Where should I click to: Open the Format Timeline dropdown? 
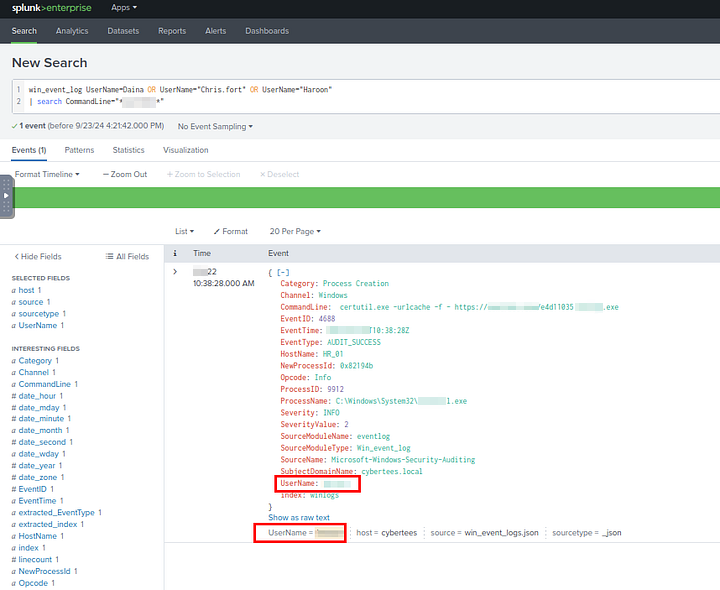click(47, 174)
